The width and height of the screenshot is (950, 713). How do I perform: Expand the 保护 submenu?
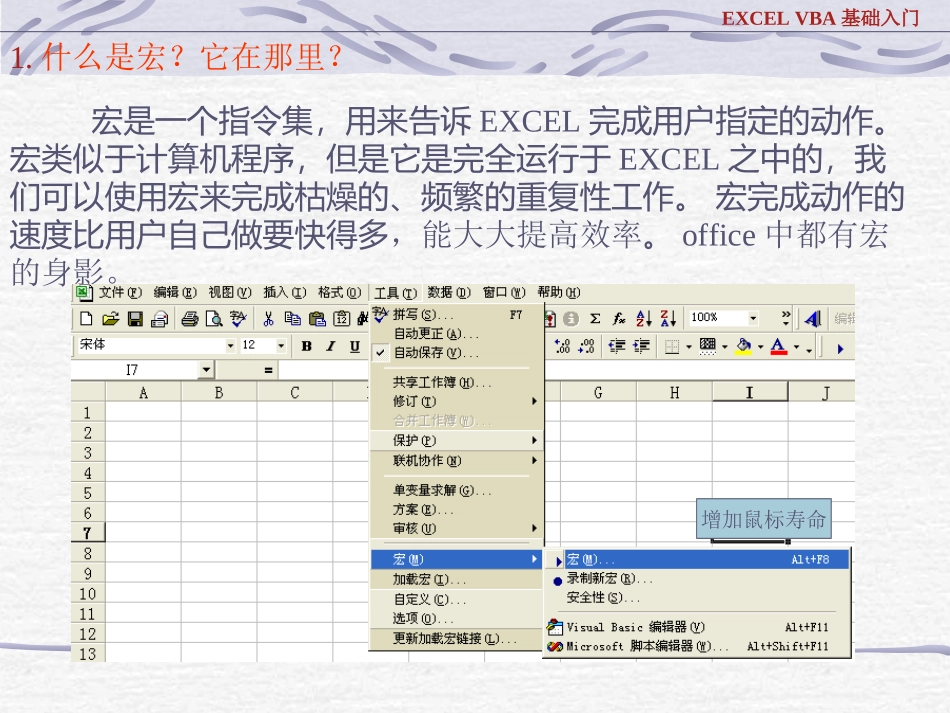coord(456,440)
